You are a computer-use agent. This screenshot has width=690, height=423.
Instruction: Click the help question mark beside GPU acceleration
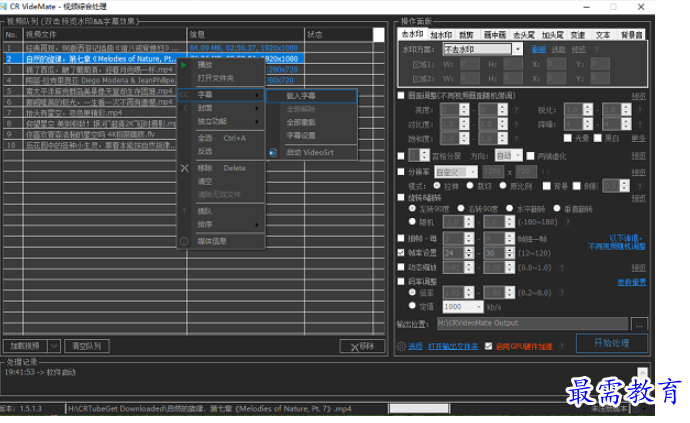(564, 346)
